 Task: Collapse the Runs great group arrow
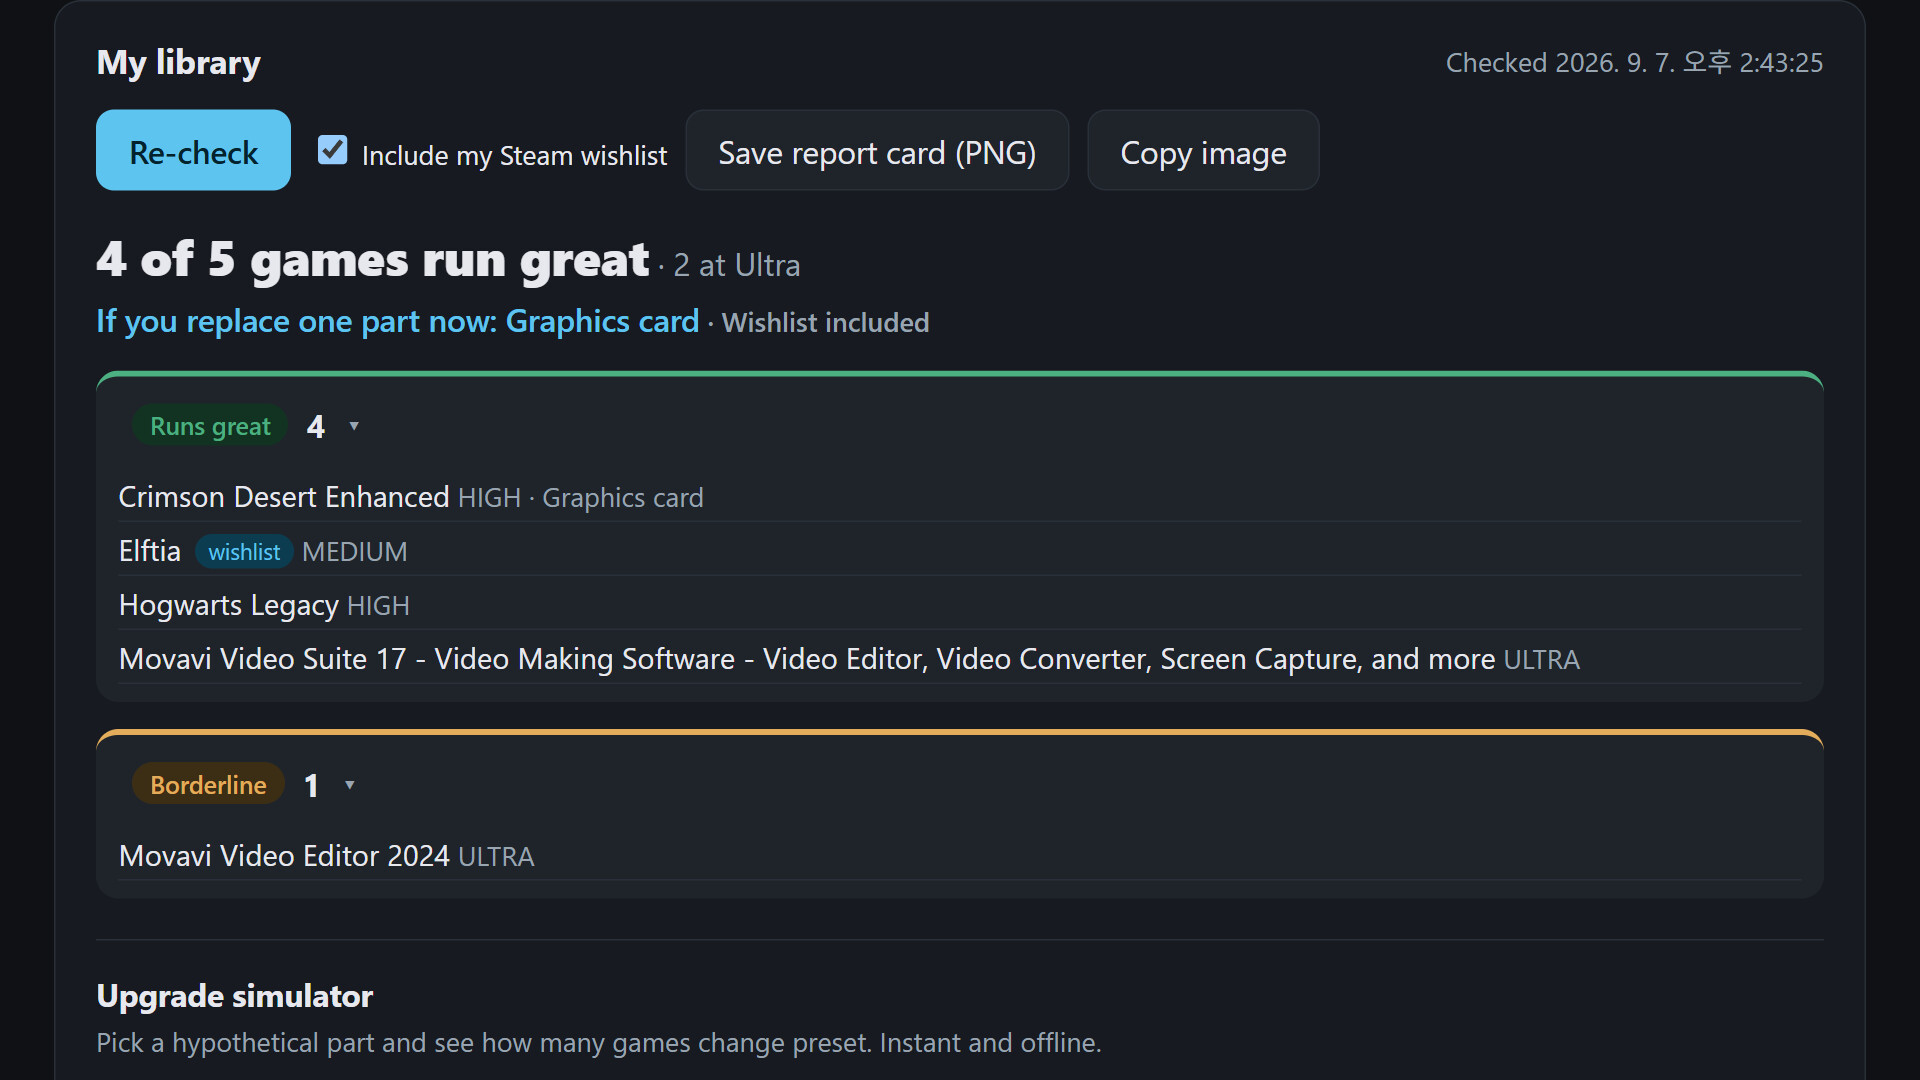(x=353, y=427)
